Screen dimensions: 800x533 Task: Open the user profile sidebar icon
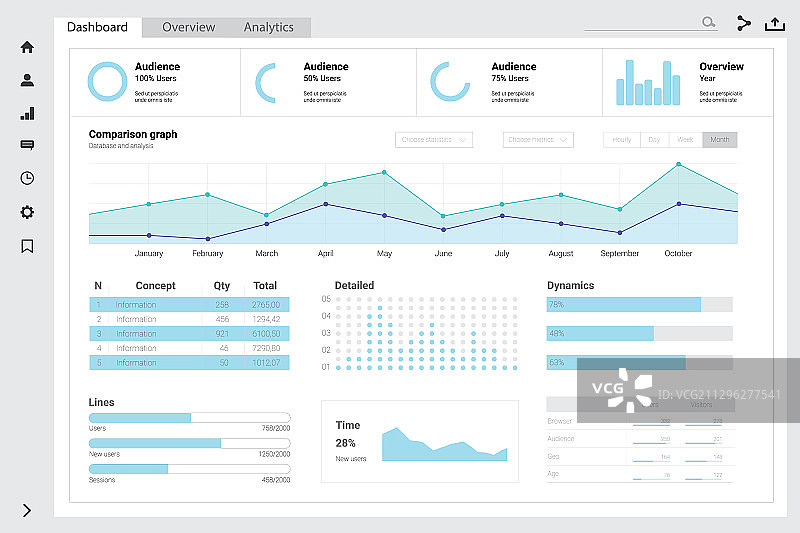[x=27, y=81]
